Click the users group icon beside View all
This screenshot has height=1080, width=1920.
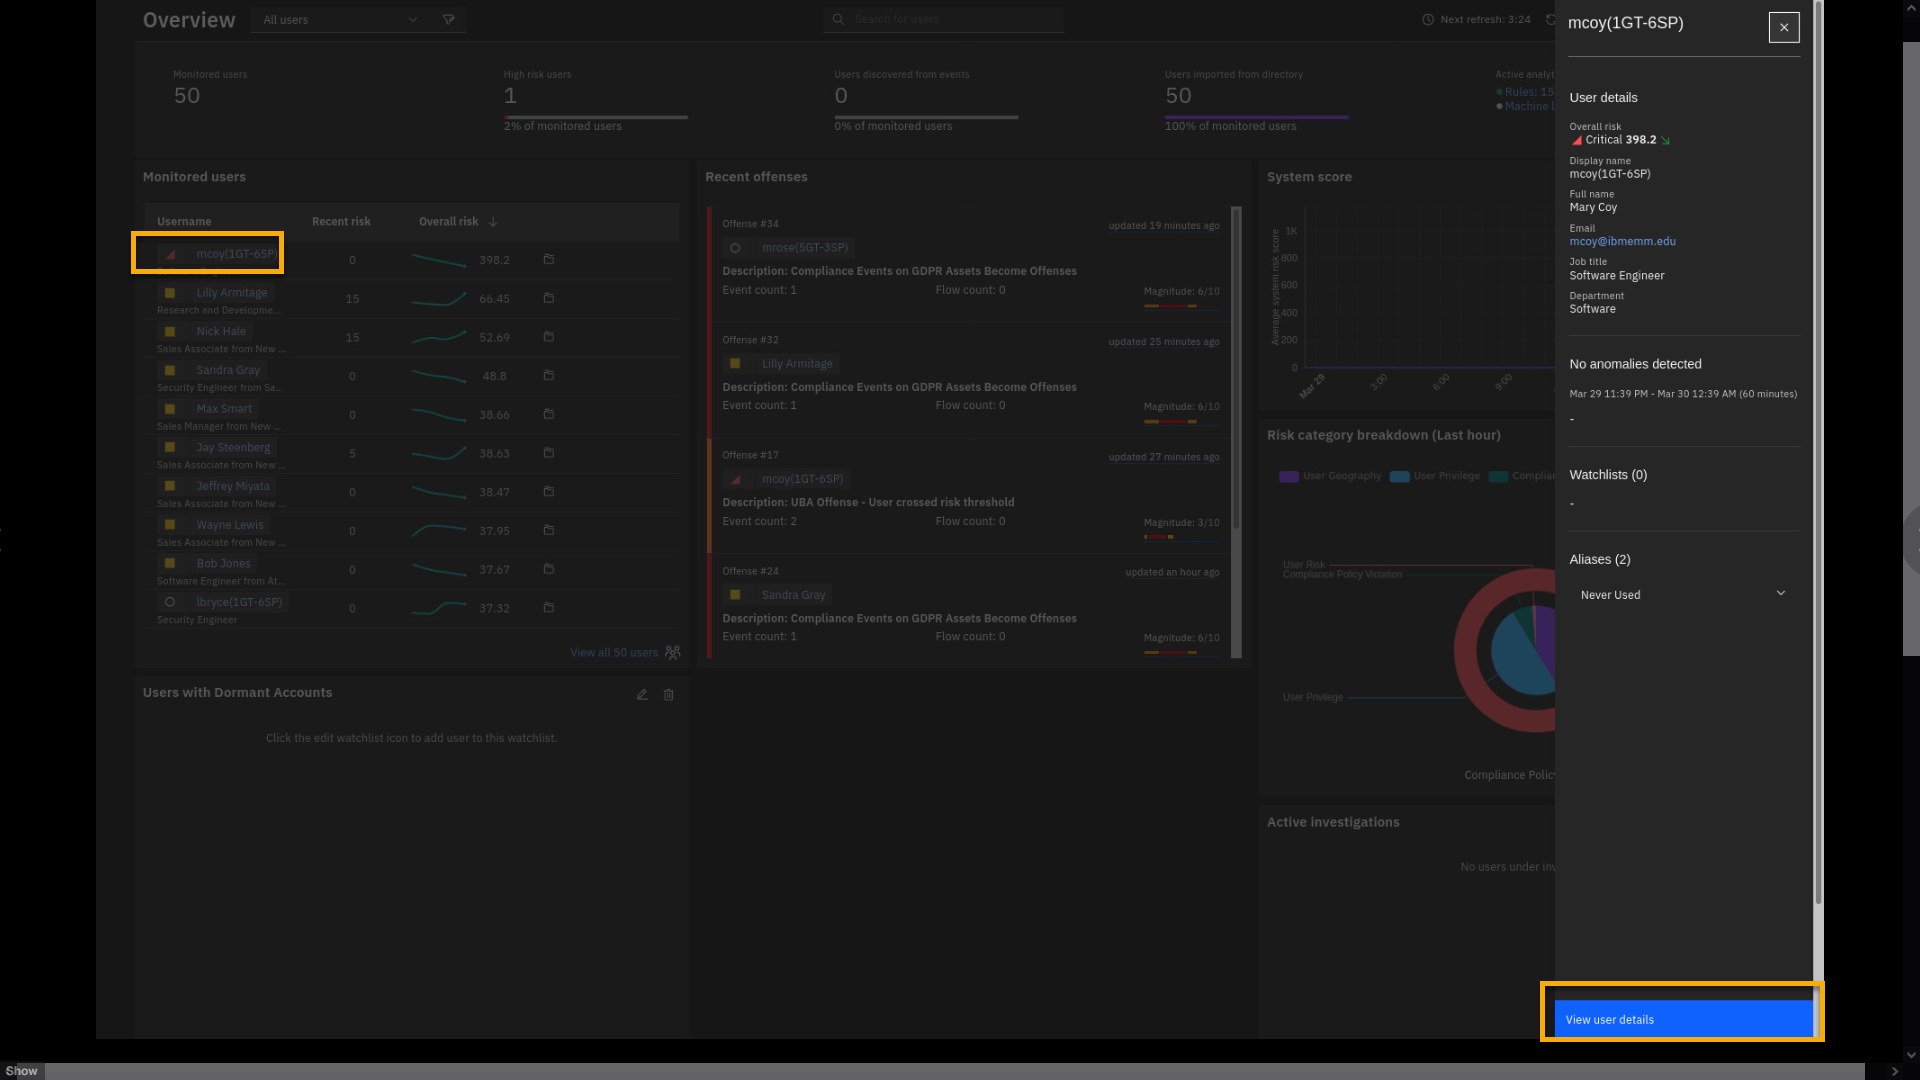[673, 653]
